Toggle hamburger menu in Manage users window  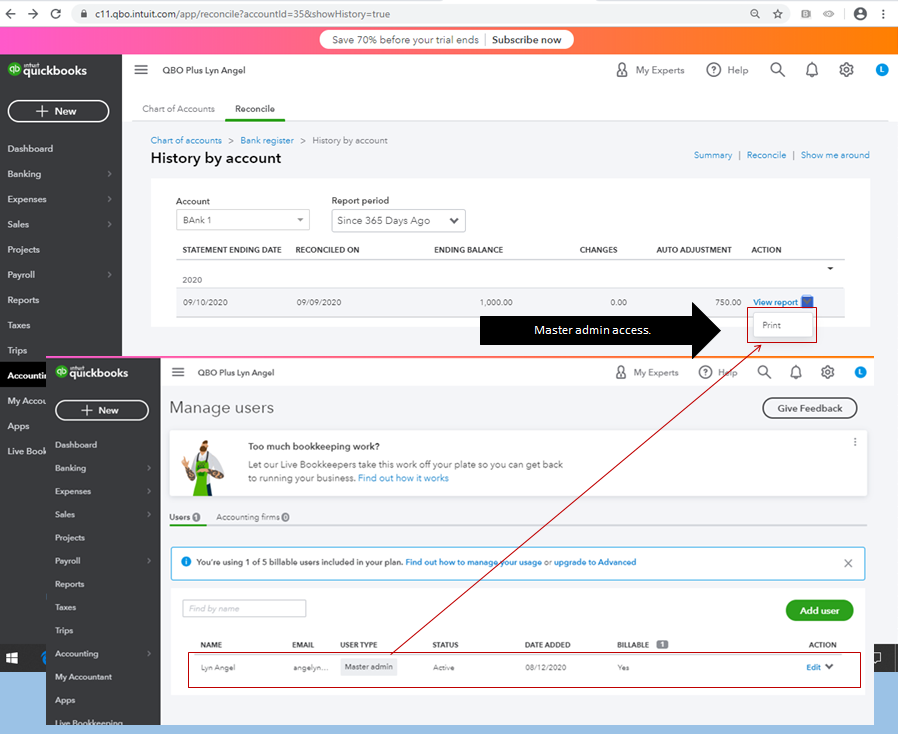[x=178, y=372]
